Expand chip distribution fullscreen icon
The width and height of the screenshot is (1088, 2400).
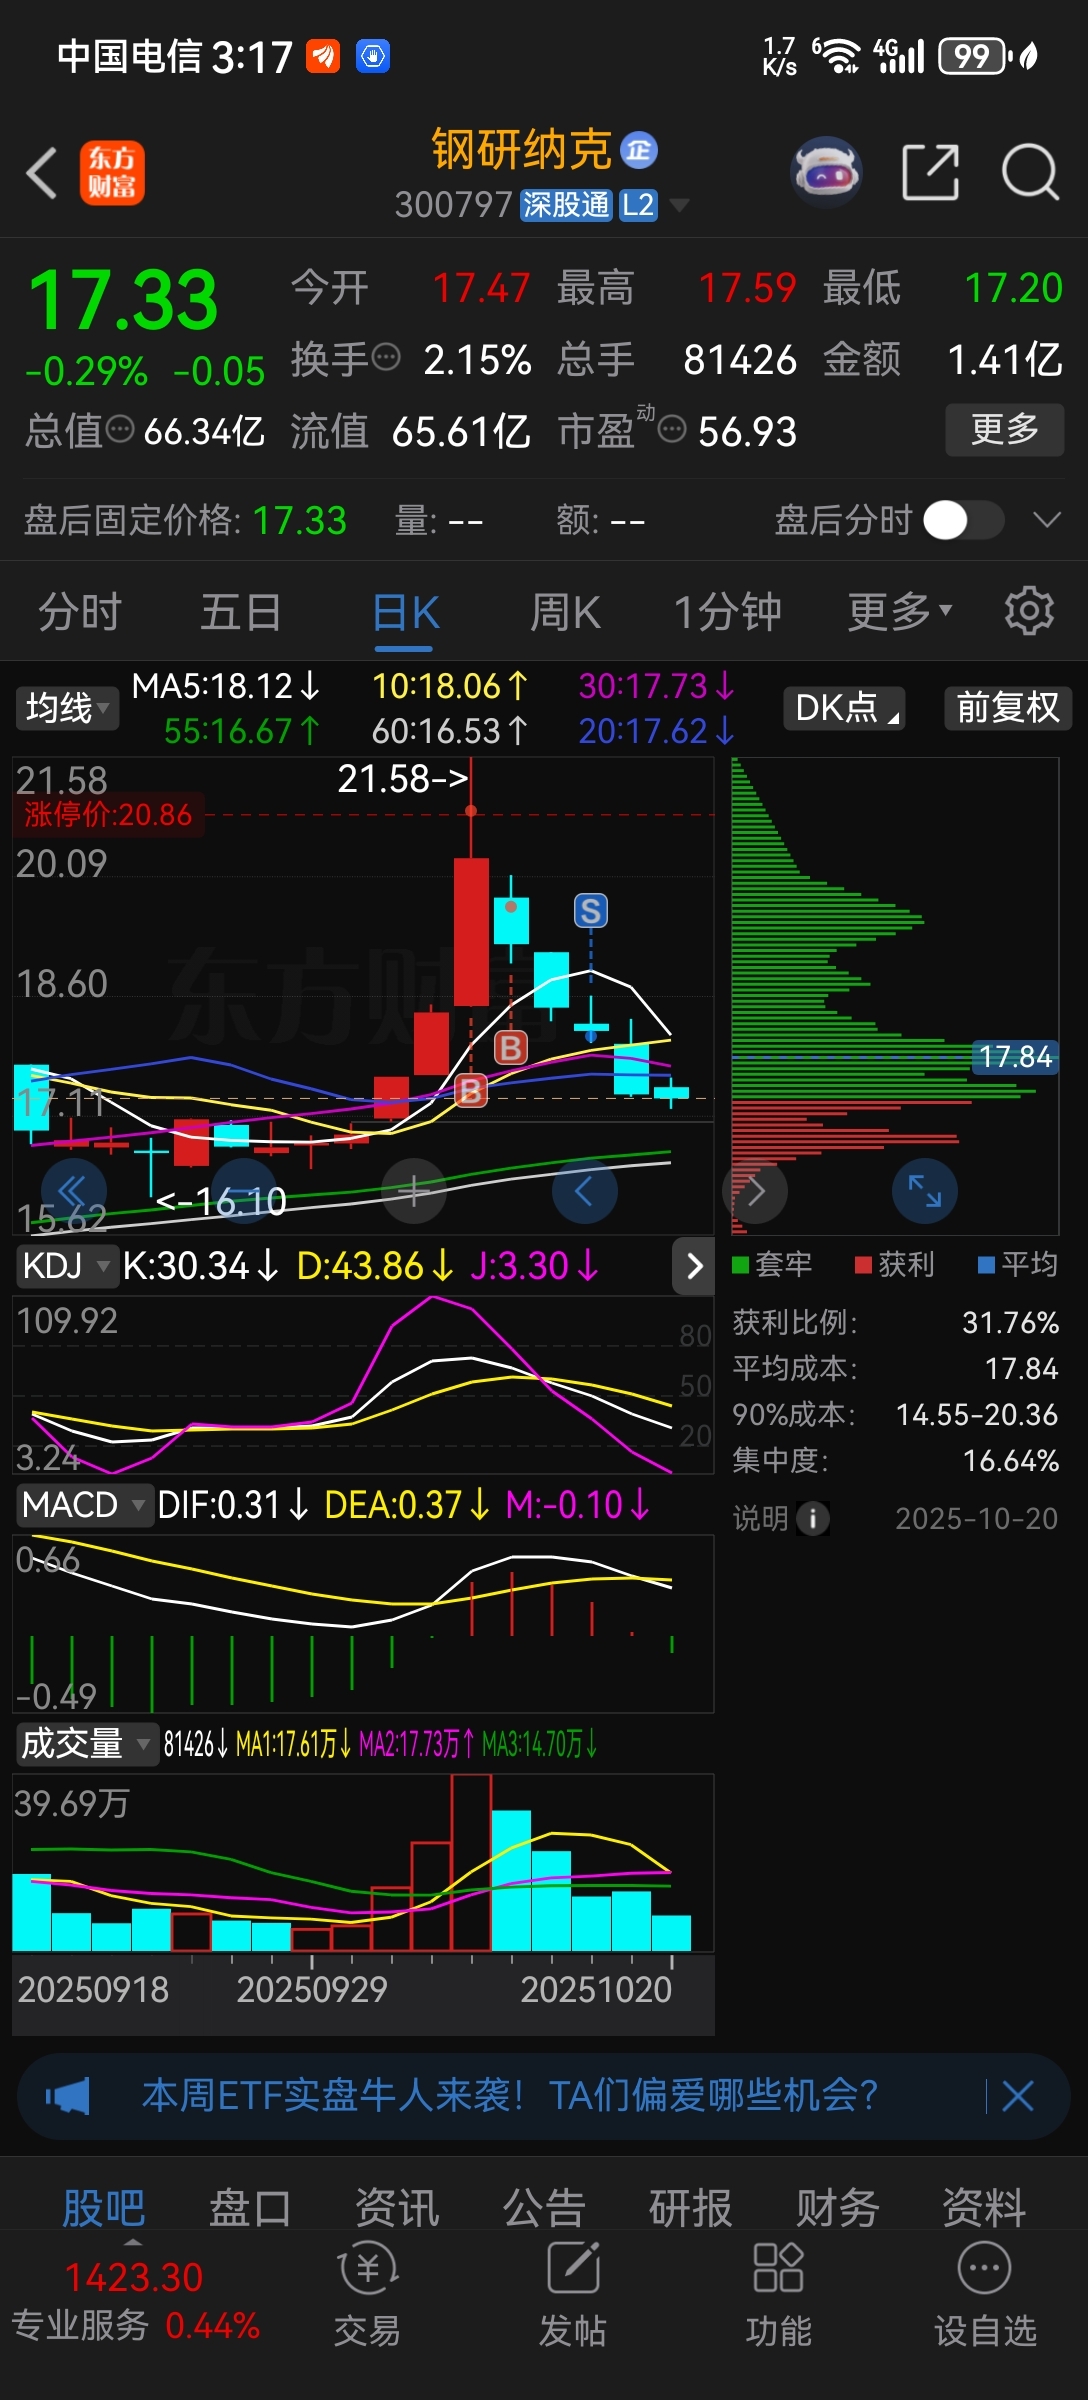(924, 1191)
